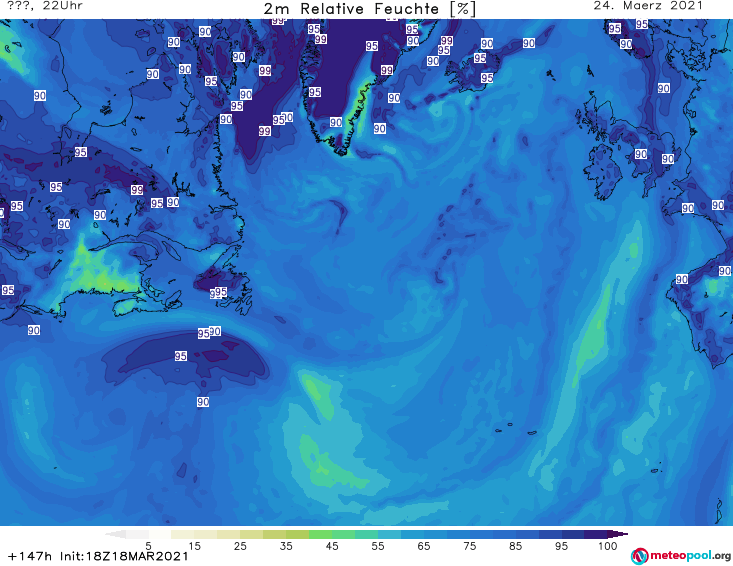The image size is (733, 566).
Task: Click the colorbar label '75'
Action: (469, 546)
